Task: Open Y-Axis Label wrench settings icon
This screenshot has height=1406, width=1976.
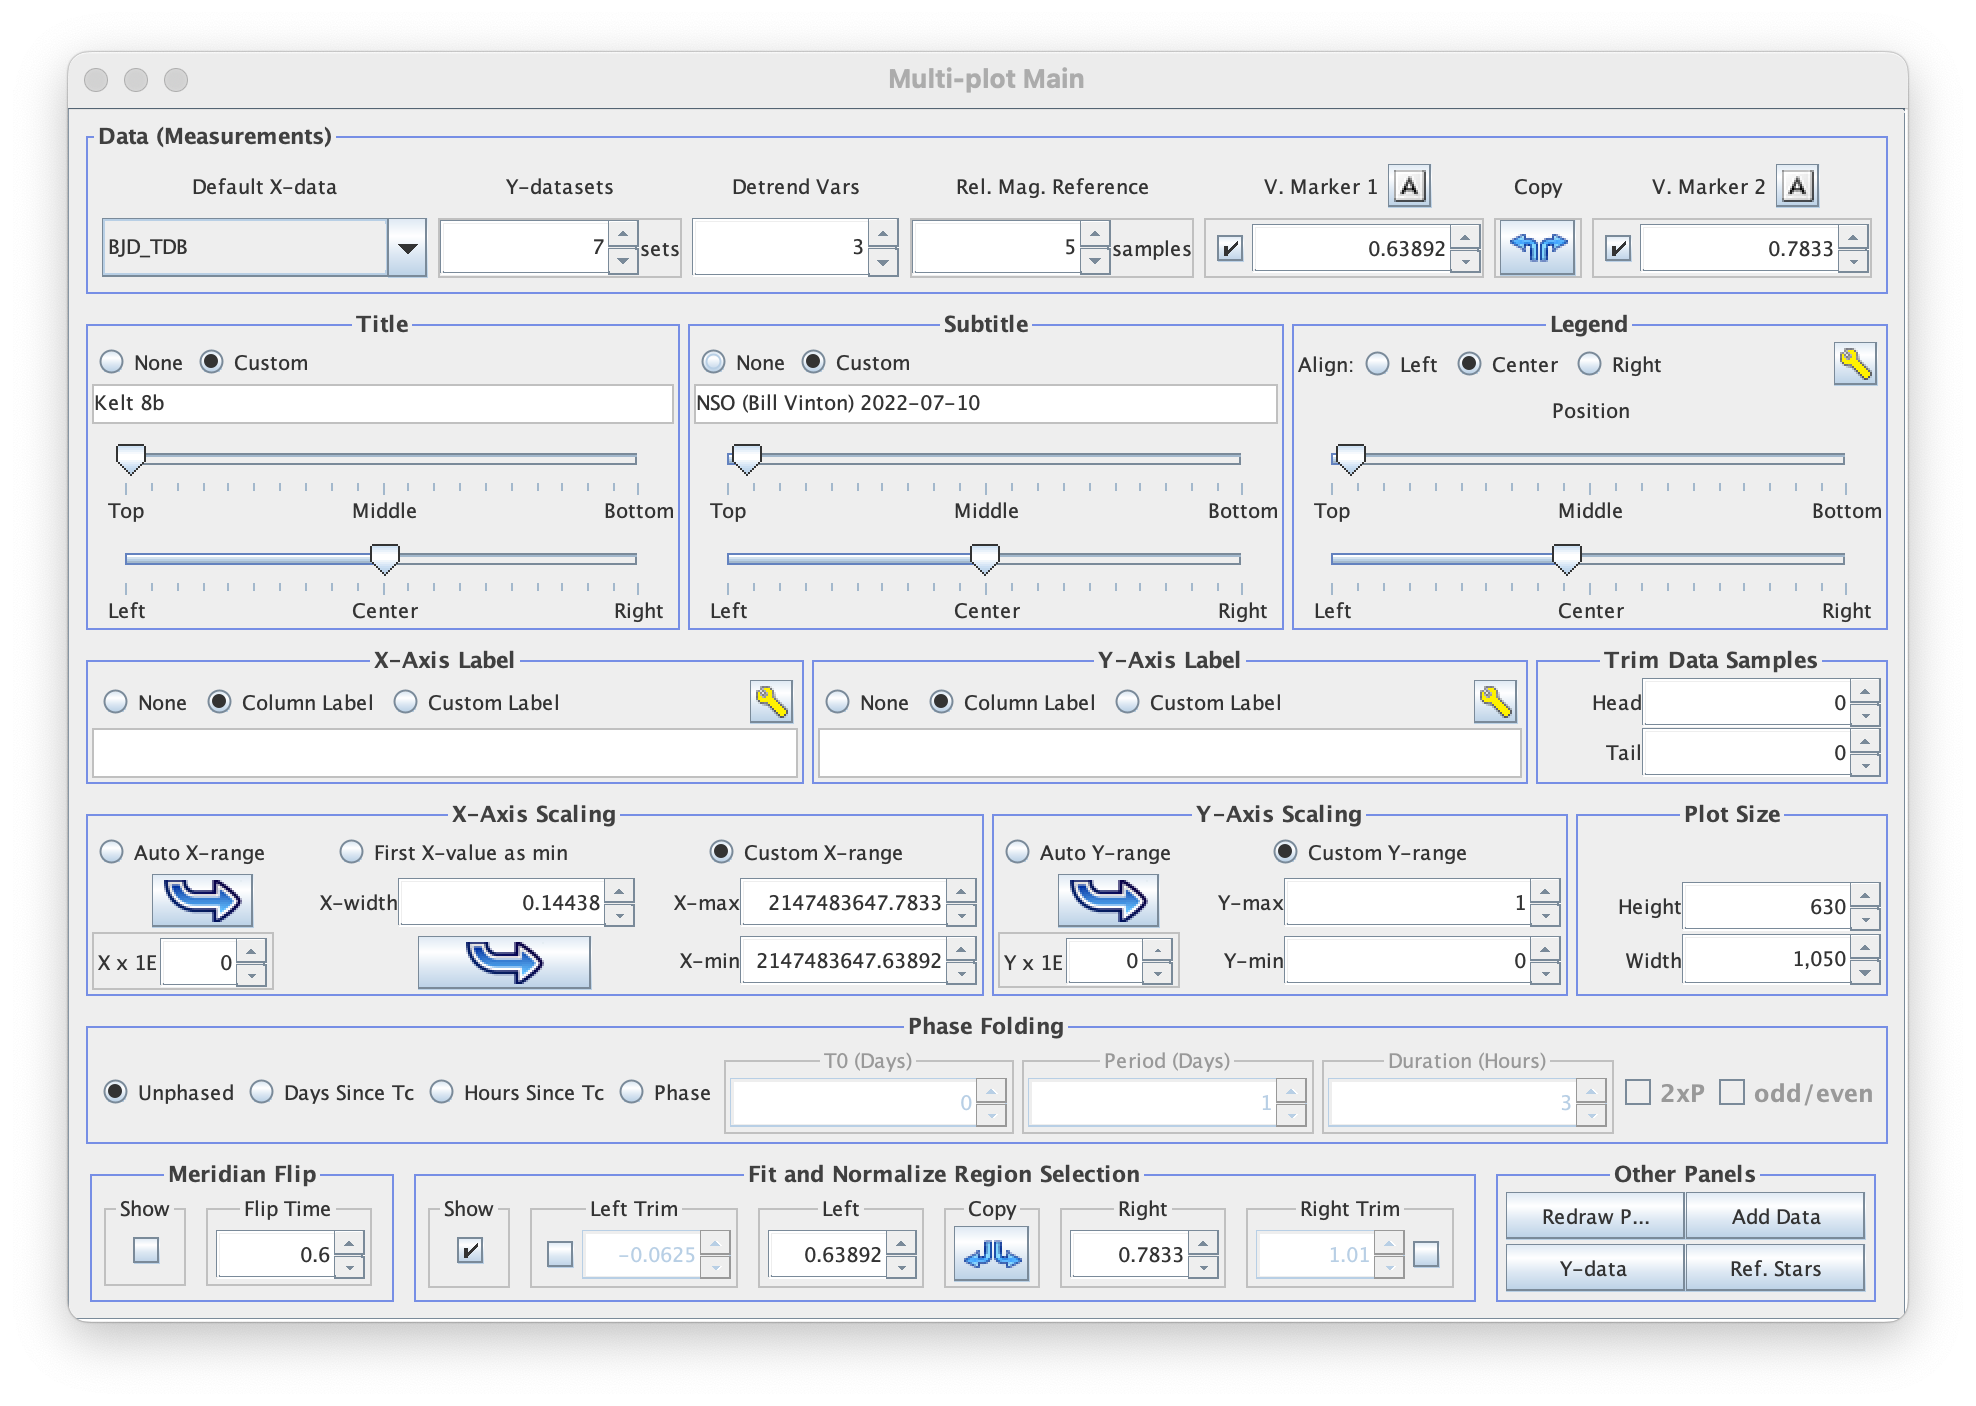Action: click(x=1494, y=702)
